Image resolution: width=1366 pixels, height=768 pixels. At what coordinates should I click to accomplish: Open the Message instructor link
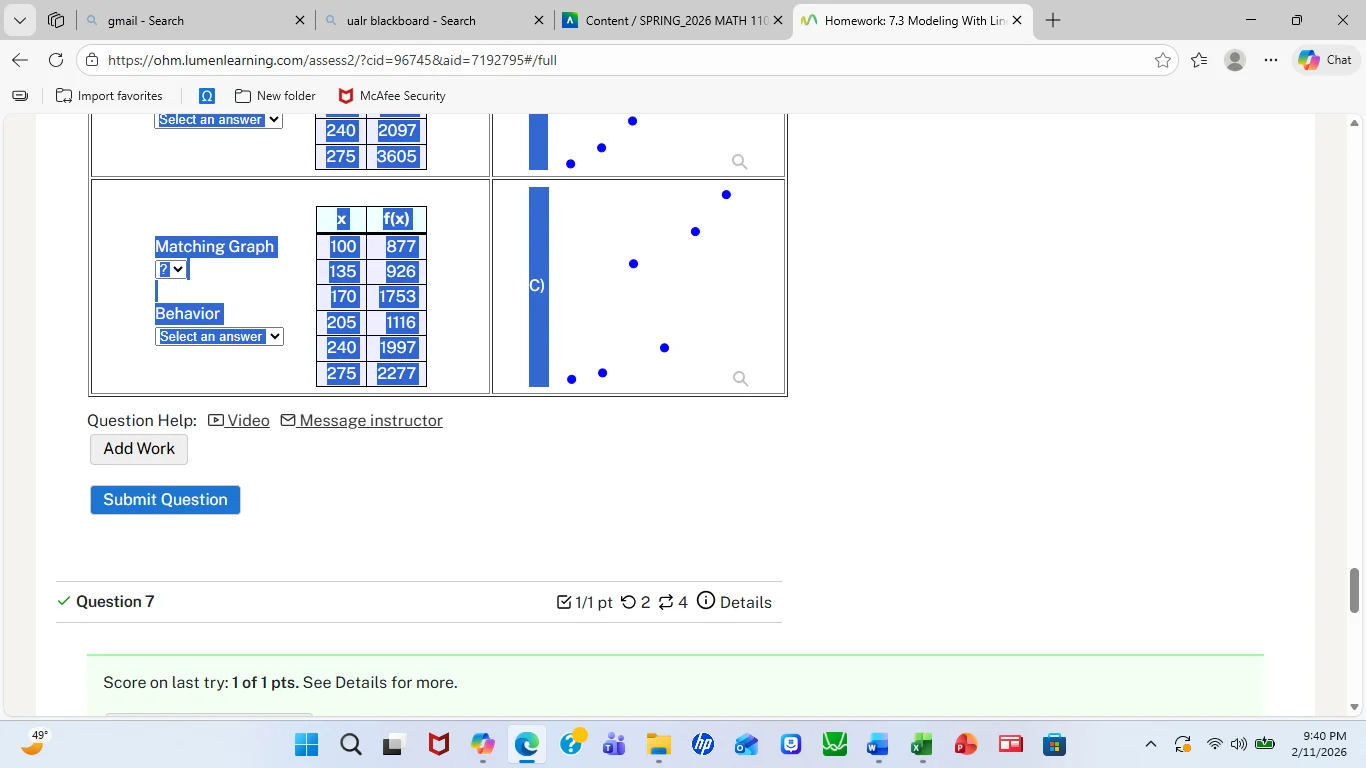coord(370,420)
